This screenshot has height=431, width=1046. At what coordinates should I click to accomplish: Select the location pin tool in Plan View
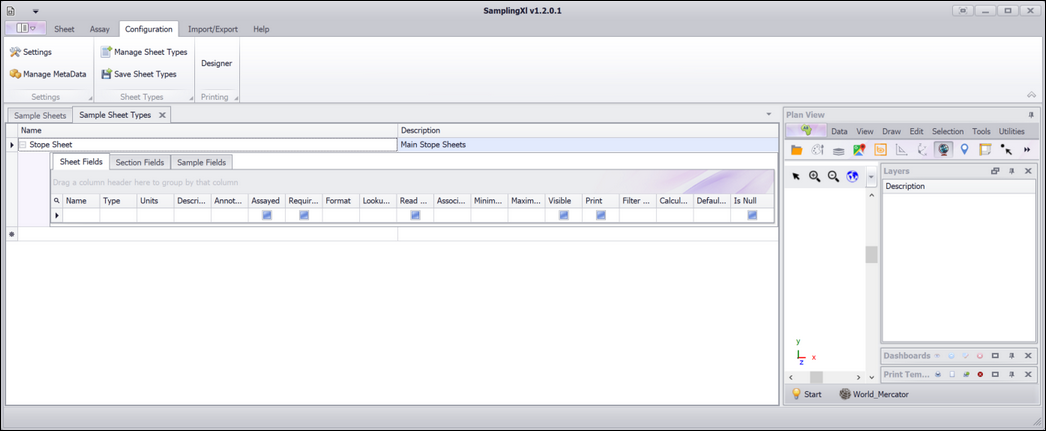pos(964,150)
